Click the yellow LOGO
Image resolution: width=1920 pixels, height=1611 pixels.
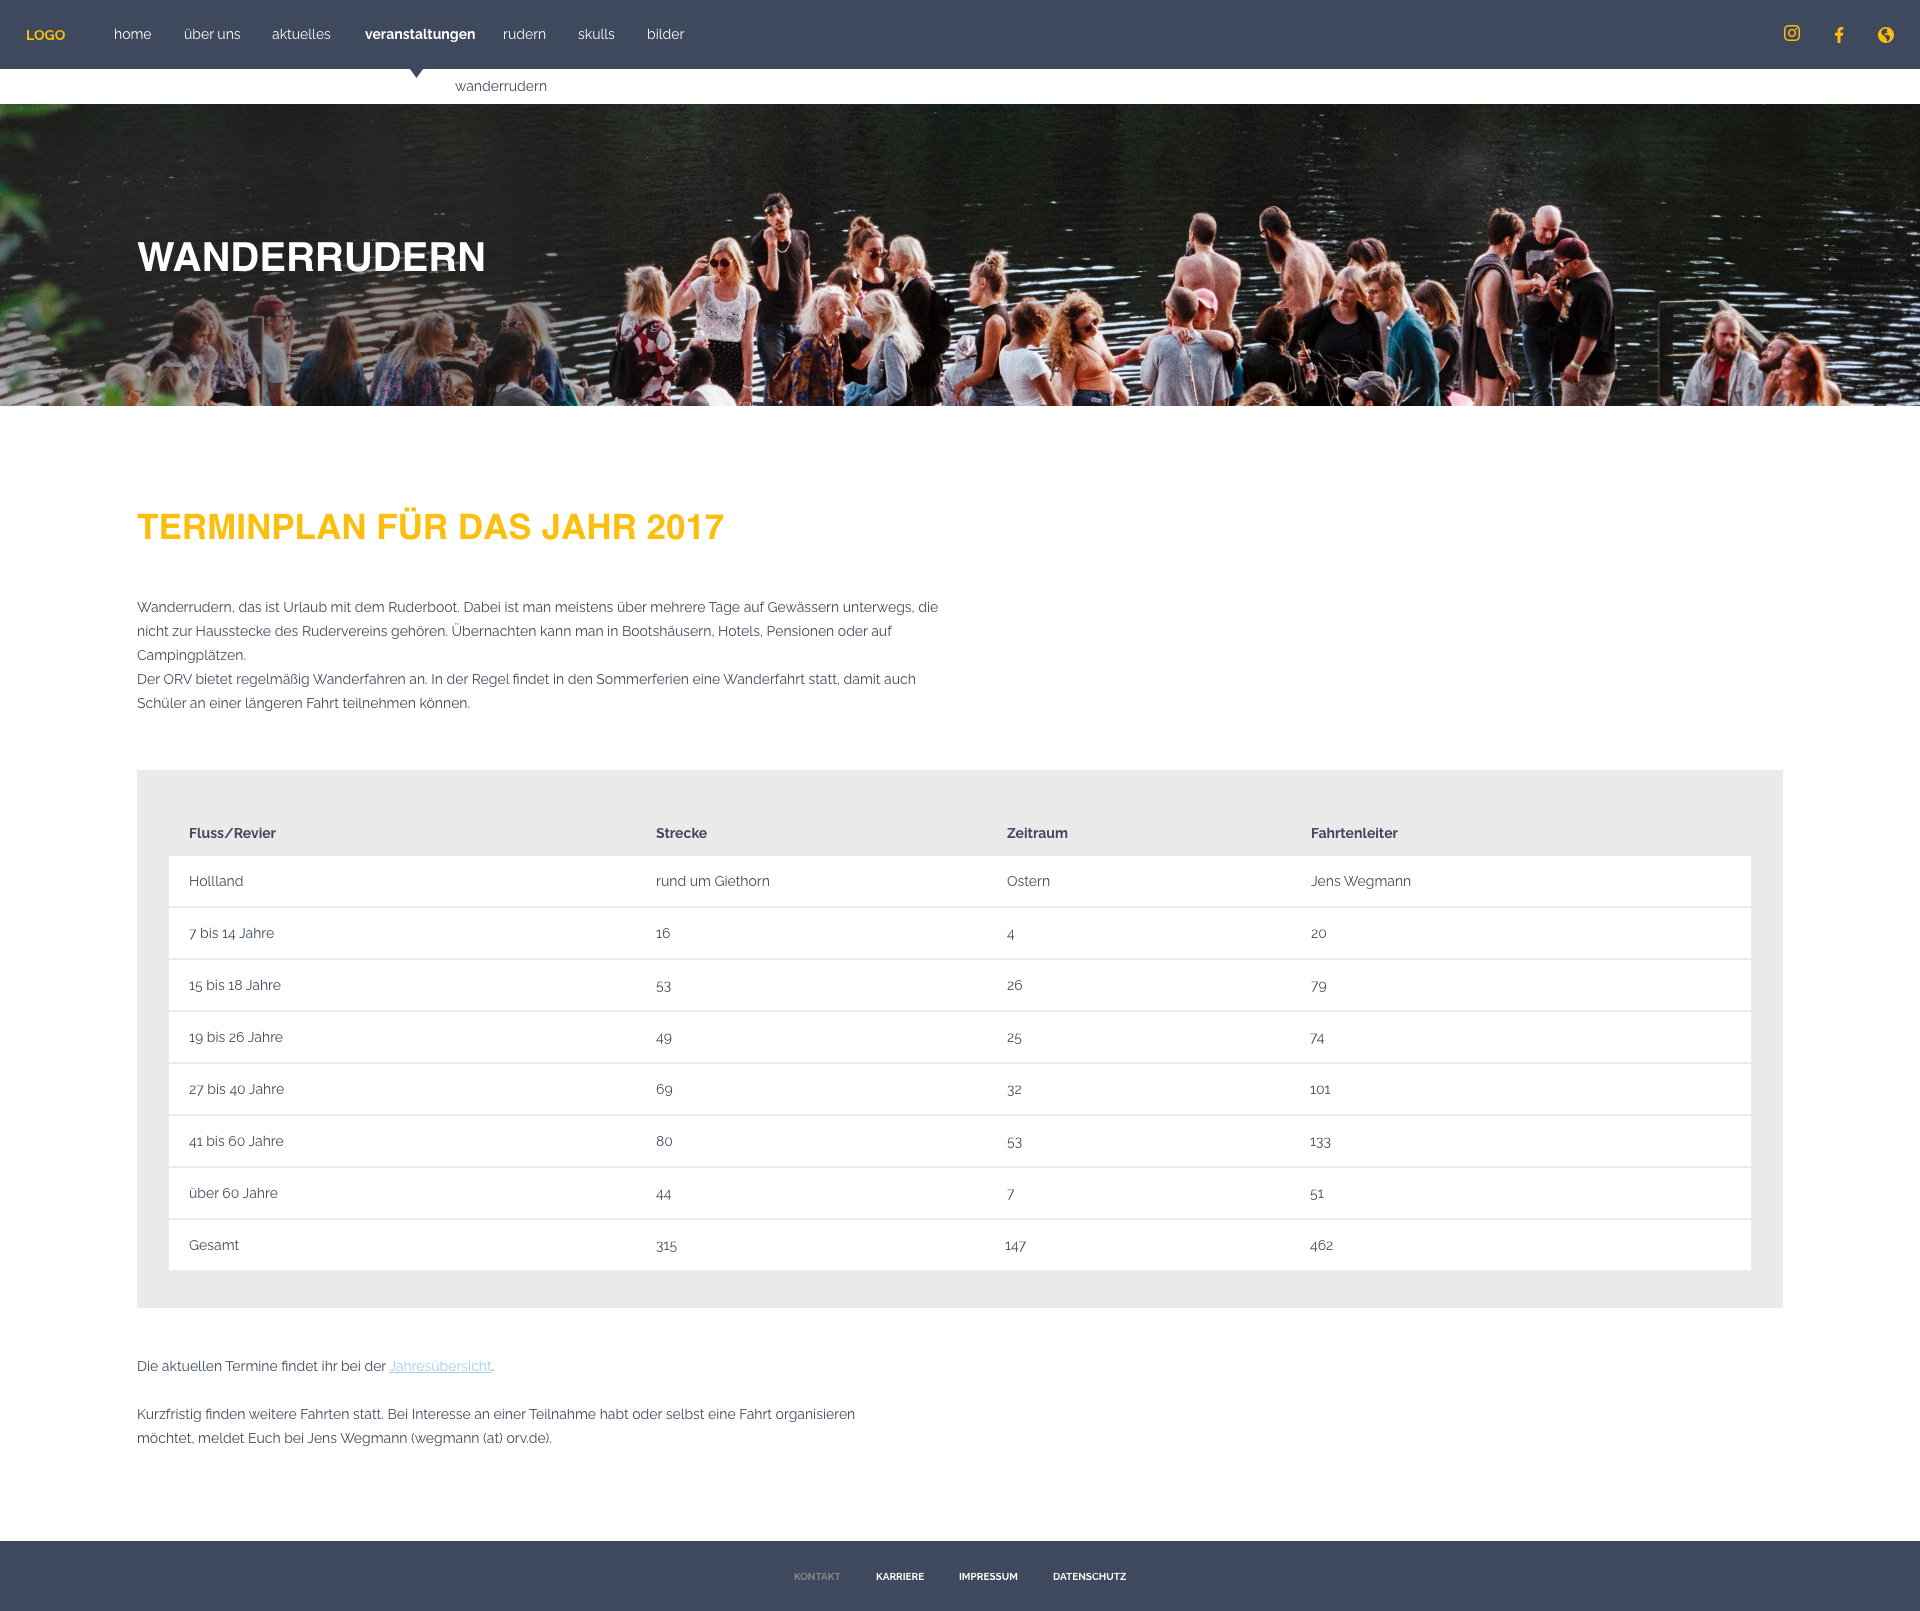45,35
